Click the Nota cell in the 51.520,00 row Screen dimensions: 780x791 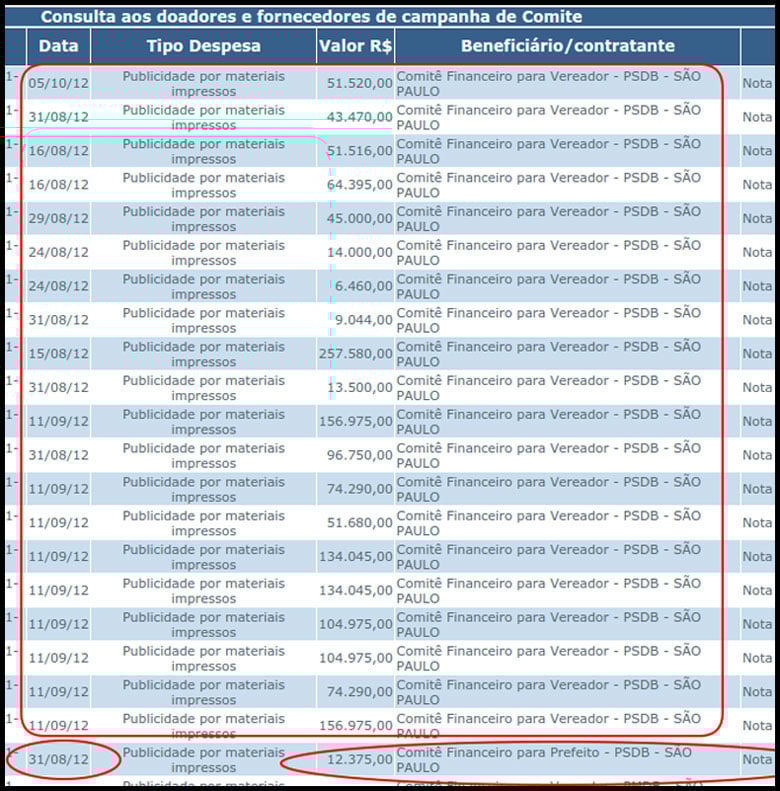[757, 83]
